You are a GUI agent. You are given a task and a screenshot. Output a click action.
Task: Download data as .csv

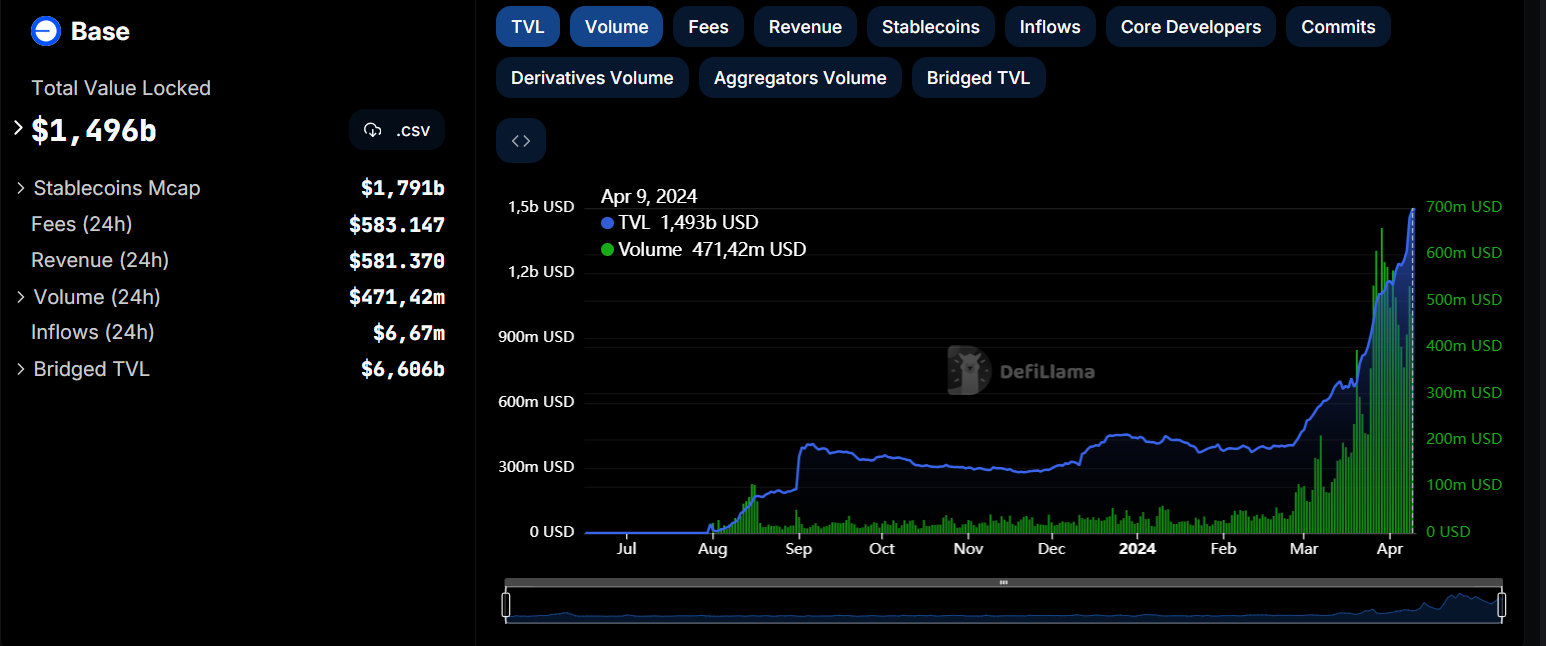click(397, 130)
